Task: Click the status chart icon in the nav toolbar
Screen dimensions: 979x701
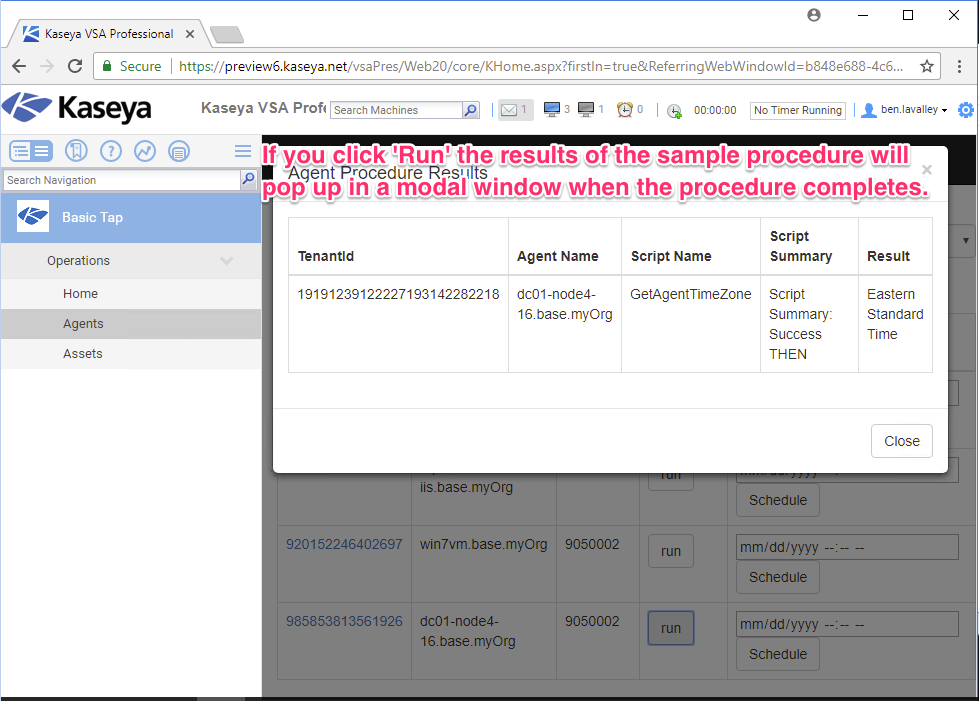Action: point(145,150)
